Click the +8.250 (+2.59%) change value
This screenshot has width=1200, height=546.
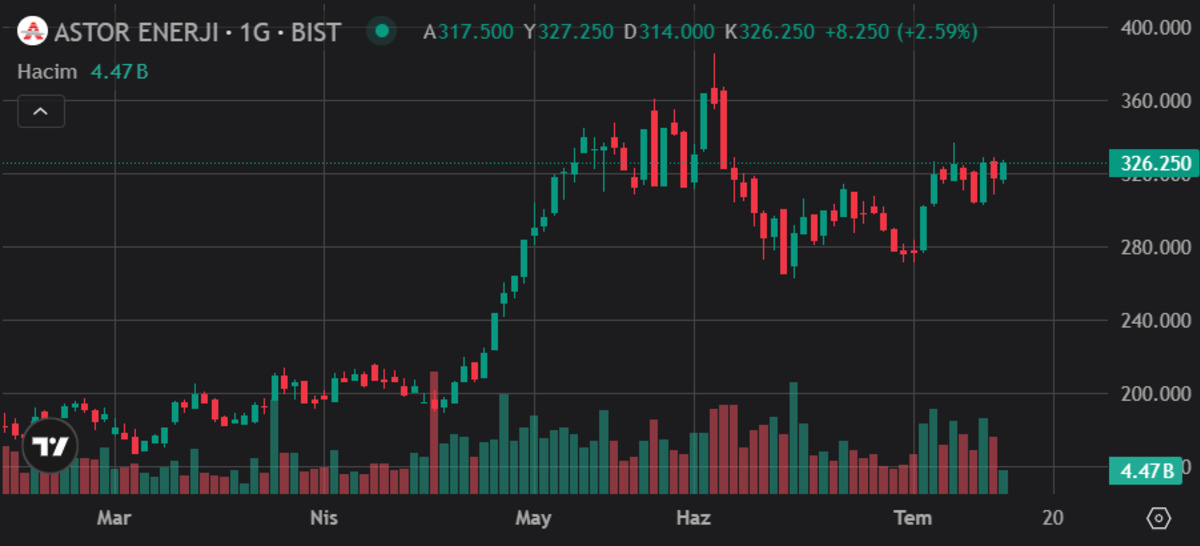coord(901,32)
